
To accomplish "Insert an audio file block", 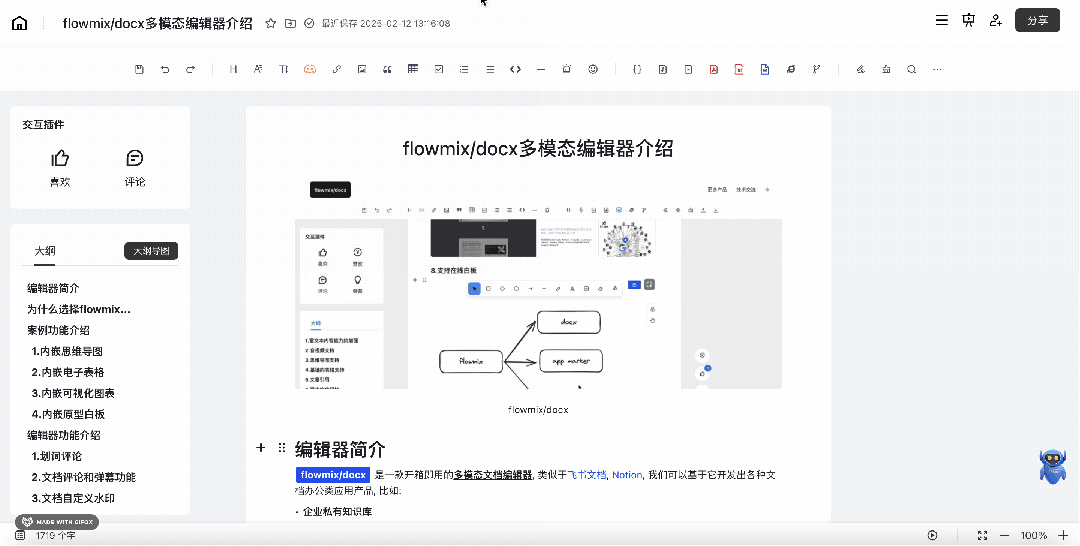I will (663, 70).
